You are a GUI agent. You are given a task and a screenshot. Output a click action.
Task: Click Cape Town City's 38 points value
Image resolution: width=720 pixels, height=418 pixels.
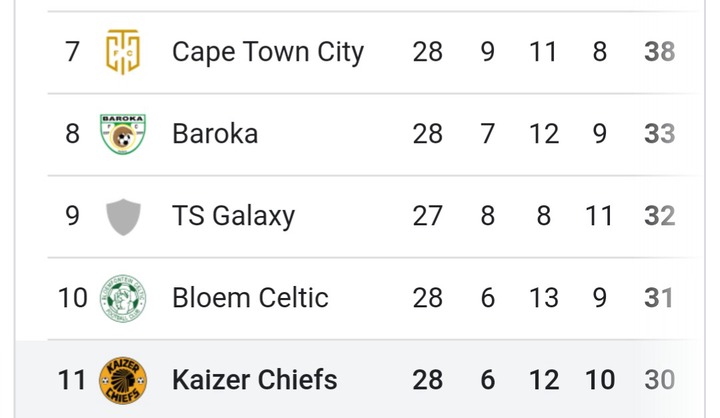(659, 52)
